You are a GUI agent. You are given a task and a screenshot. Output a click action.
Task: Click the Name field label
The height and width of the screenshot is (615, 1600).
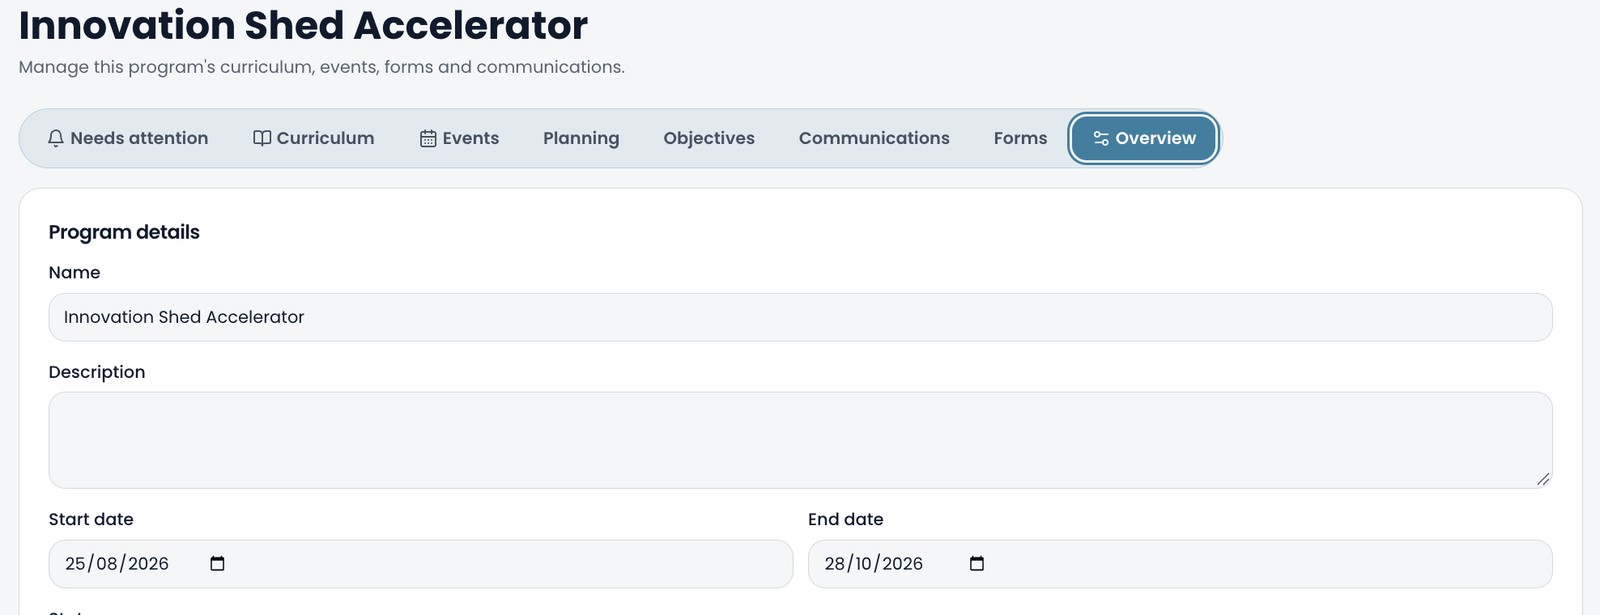74,272
